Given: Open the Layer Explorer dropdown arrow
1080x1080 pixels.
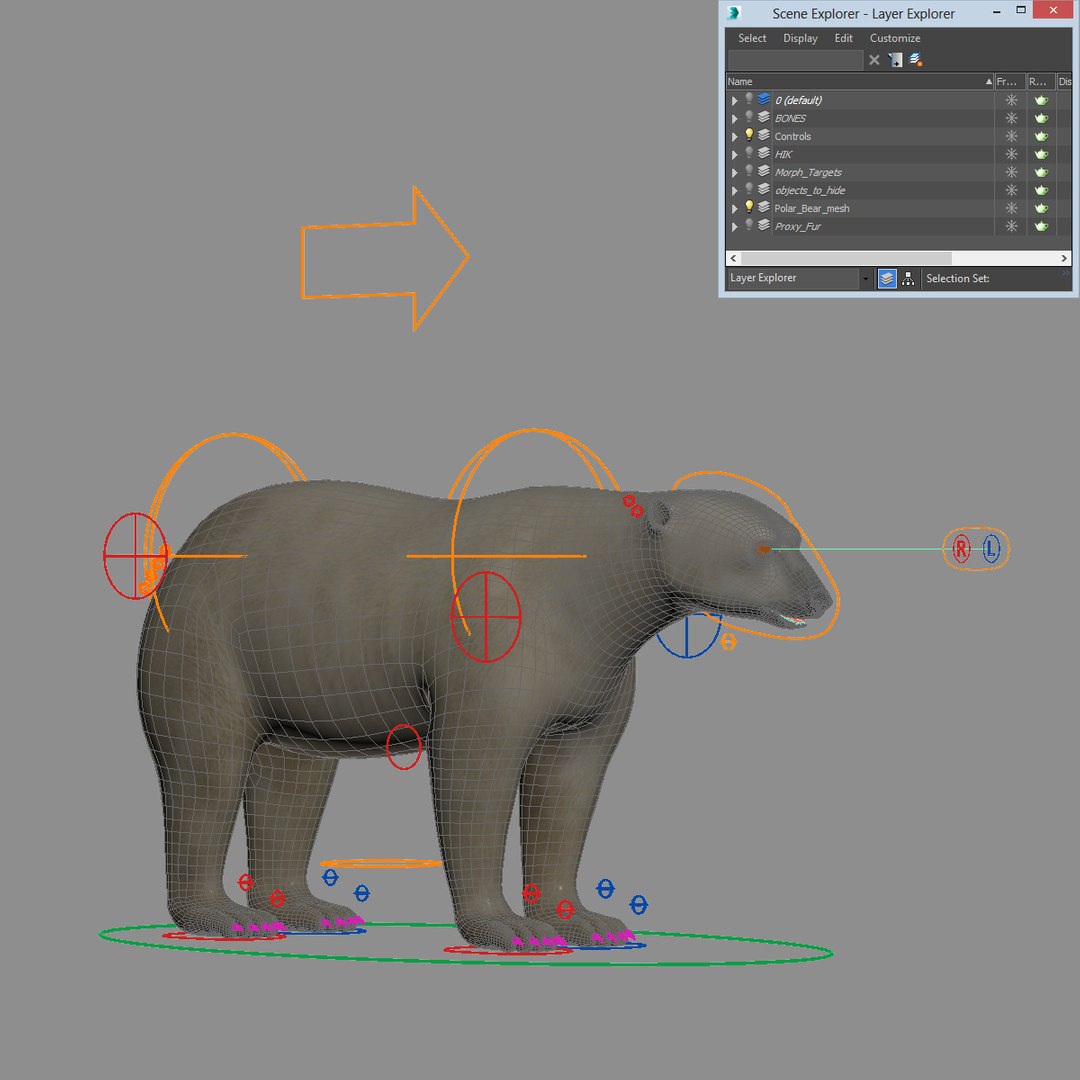Looking at the screenshot, I should (x=865, y=278).
